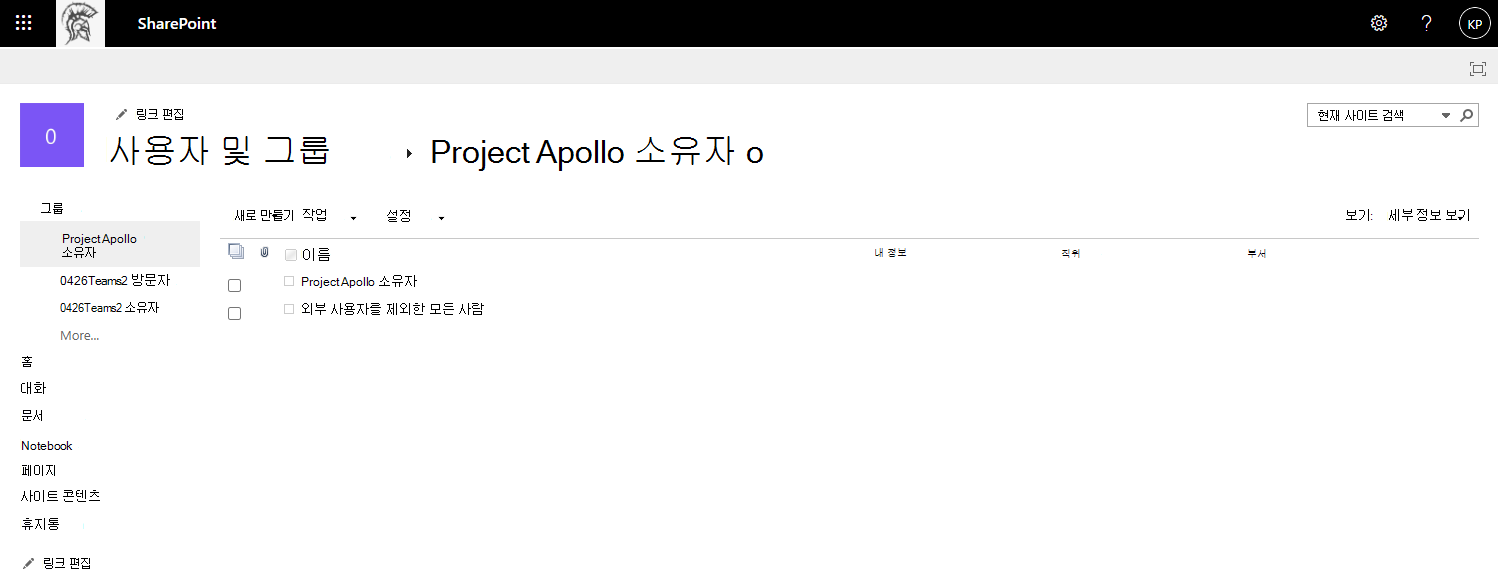Check the box for Project Apollo 소유자 row
This screenshot has width=1498, height=588.
pyautogui.click(x=235, y=286)
